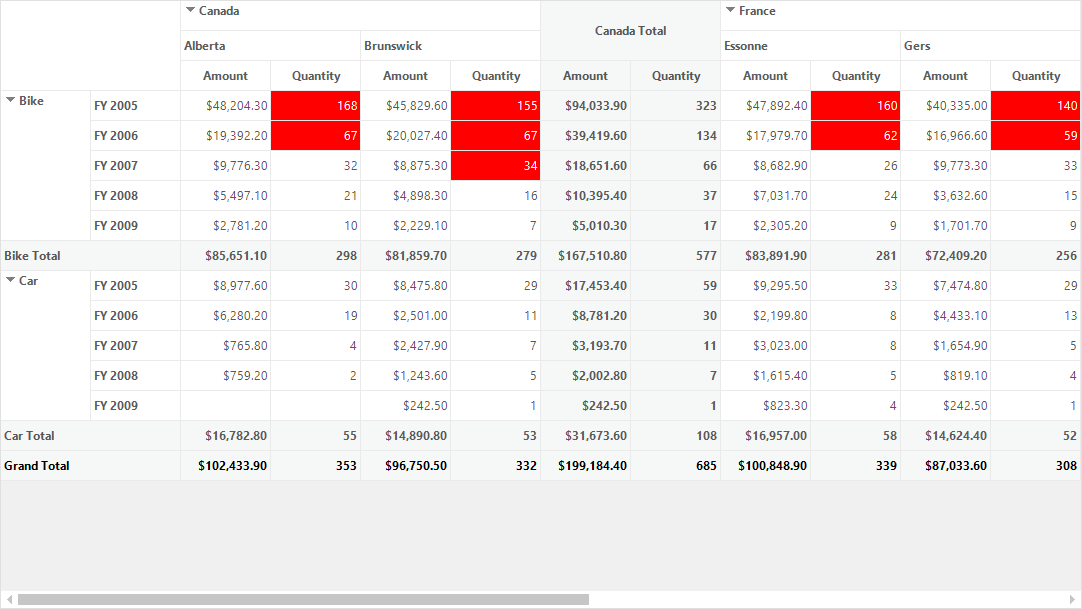Click the $85,651.10 Bike Total cell
Image resolution: width=1082 pixels, height=609 pixels.
[x=225, y=256]
